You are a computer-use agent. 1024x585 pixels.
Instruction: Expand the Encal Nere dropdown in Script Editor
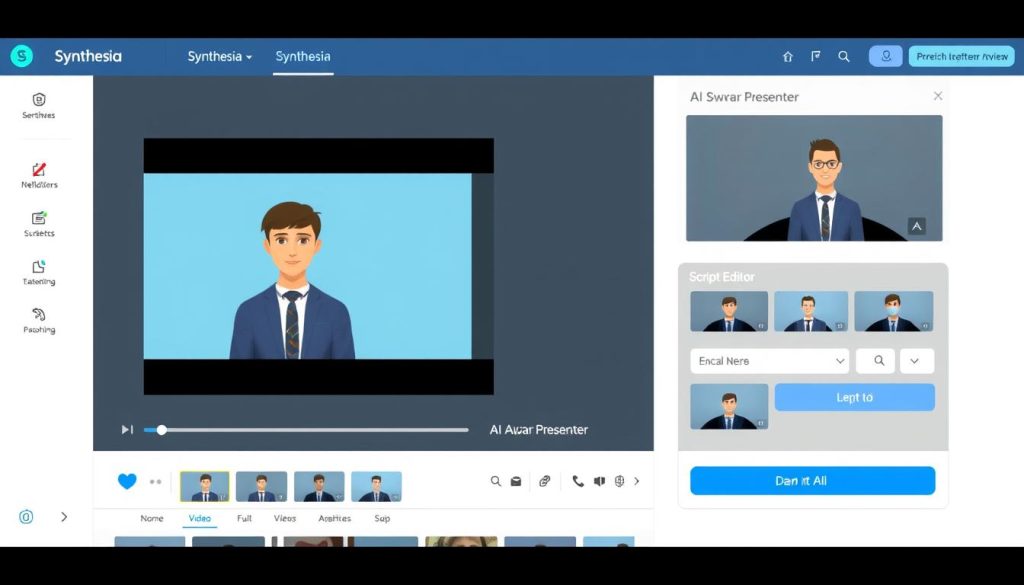tap(768, 360)
